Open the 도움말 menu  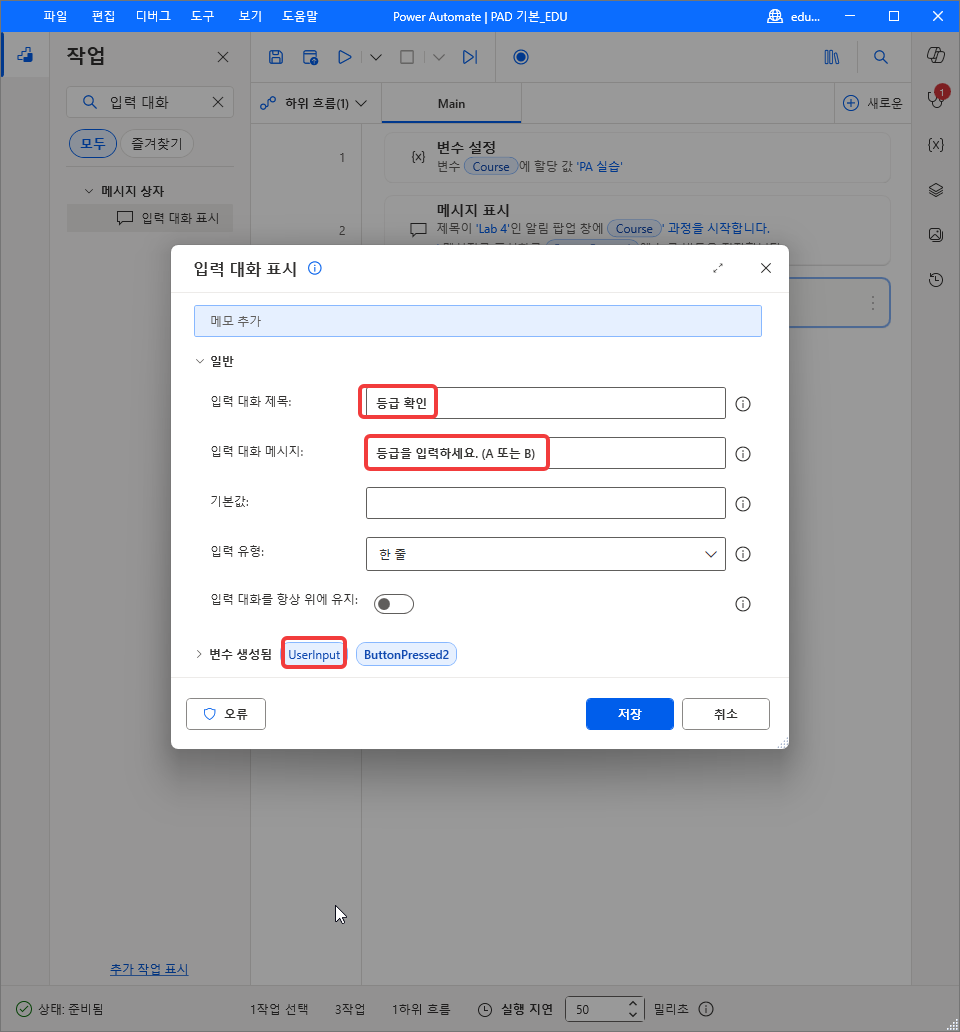tap(300, 16)
